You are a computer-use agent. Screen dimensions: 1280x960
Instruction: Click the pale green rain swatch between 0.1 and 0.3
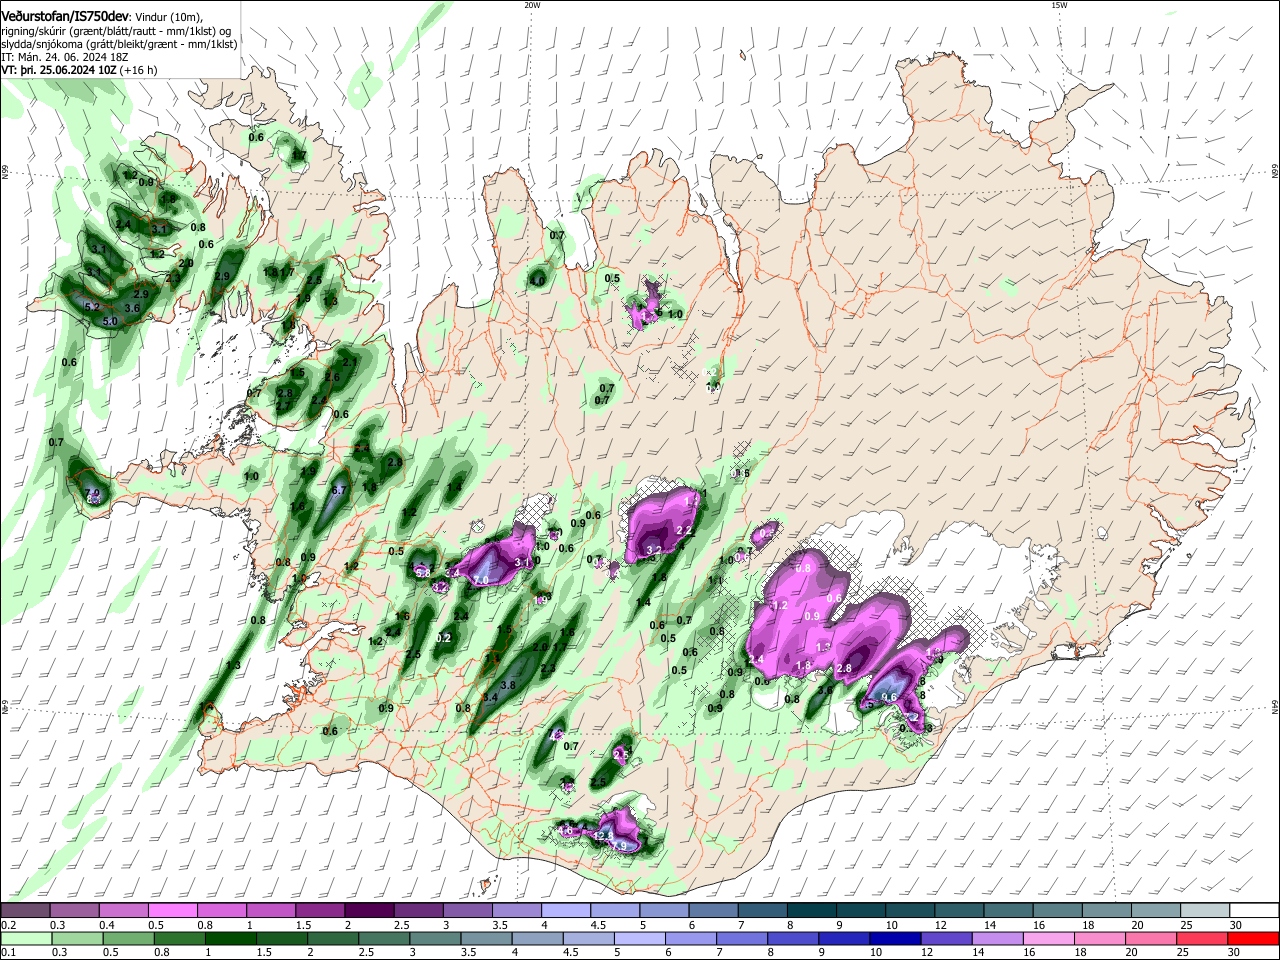(27, 938)
